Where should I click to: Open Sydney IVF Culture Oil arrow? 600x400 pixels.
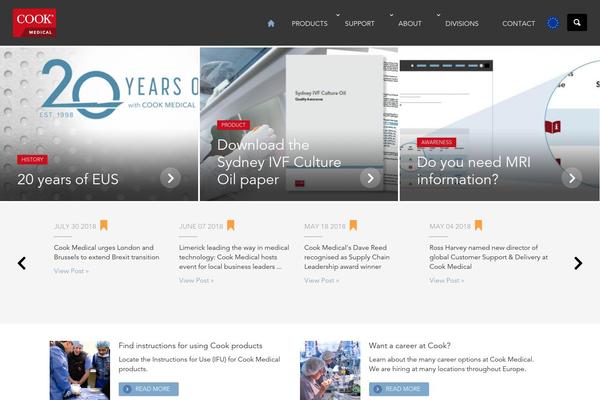pyautogui.click(x=370, y=178)
